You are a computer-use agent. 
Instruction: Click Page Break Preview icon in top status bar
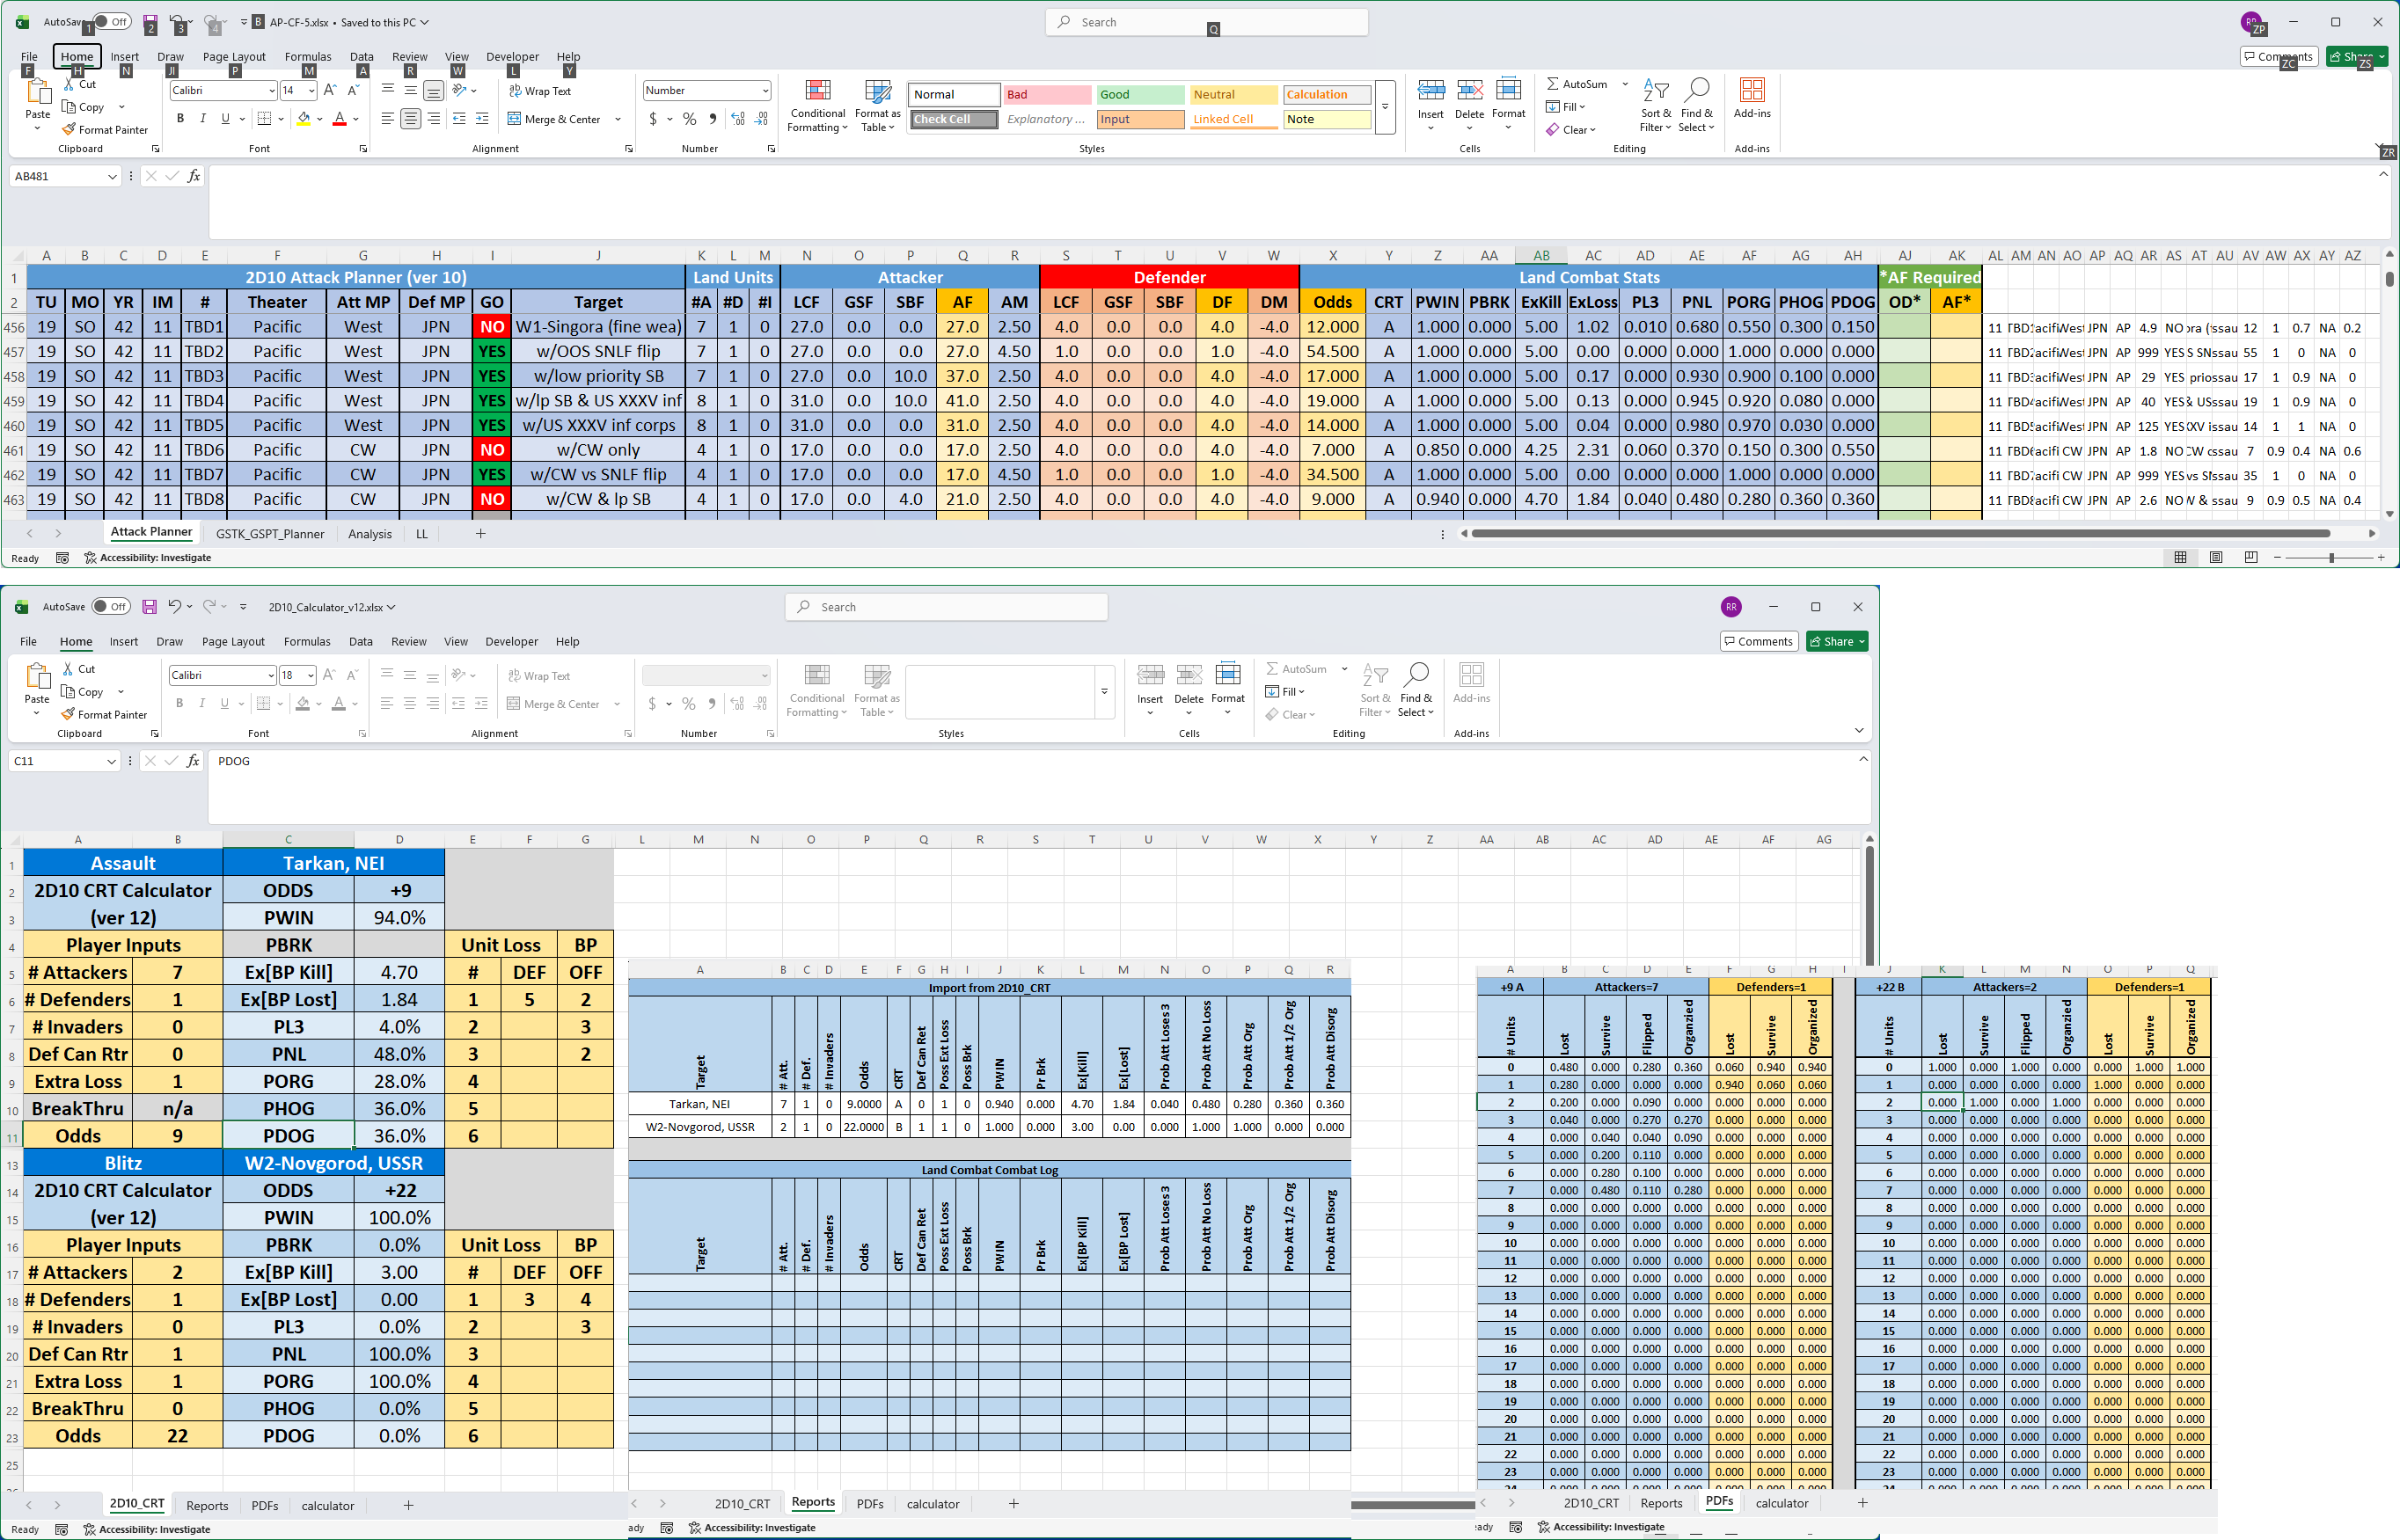[2251, 558]
